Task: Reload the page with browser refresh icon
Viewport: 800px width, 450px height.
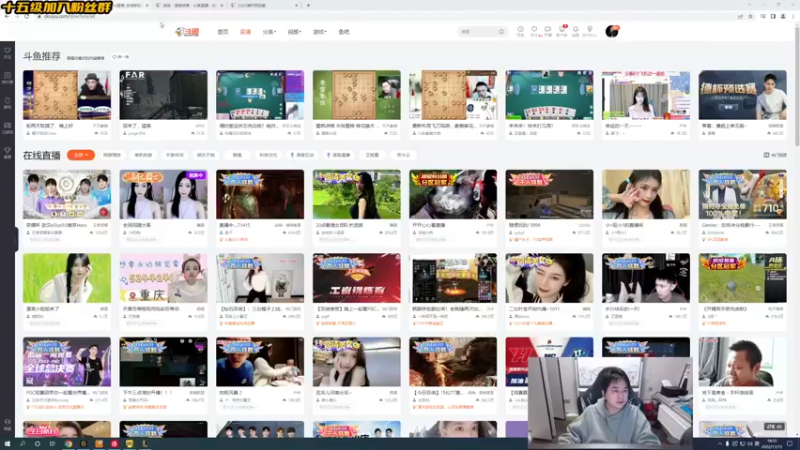Action: coord(27,16)
